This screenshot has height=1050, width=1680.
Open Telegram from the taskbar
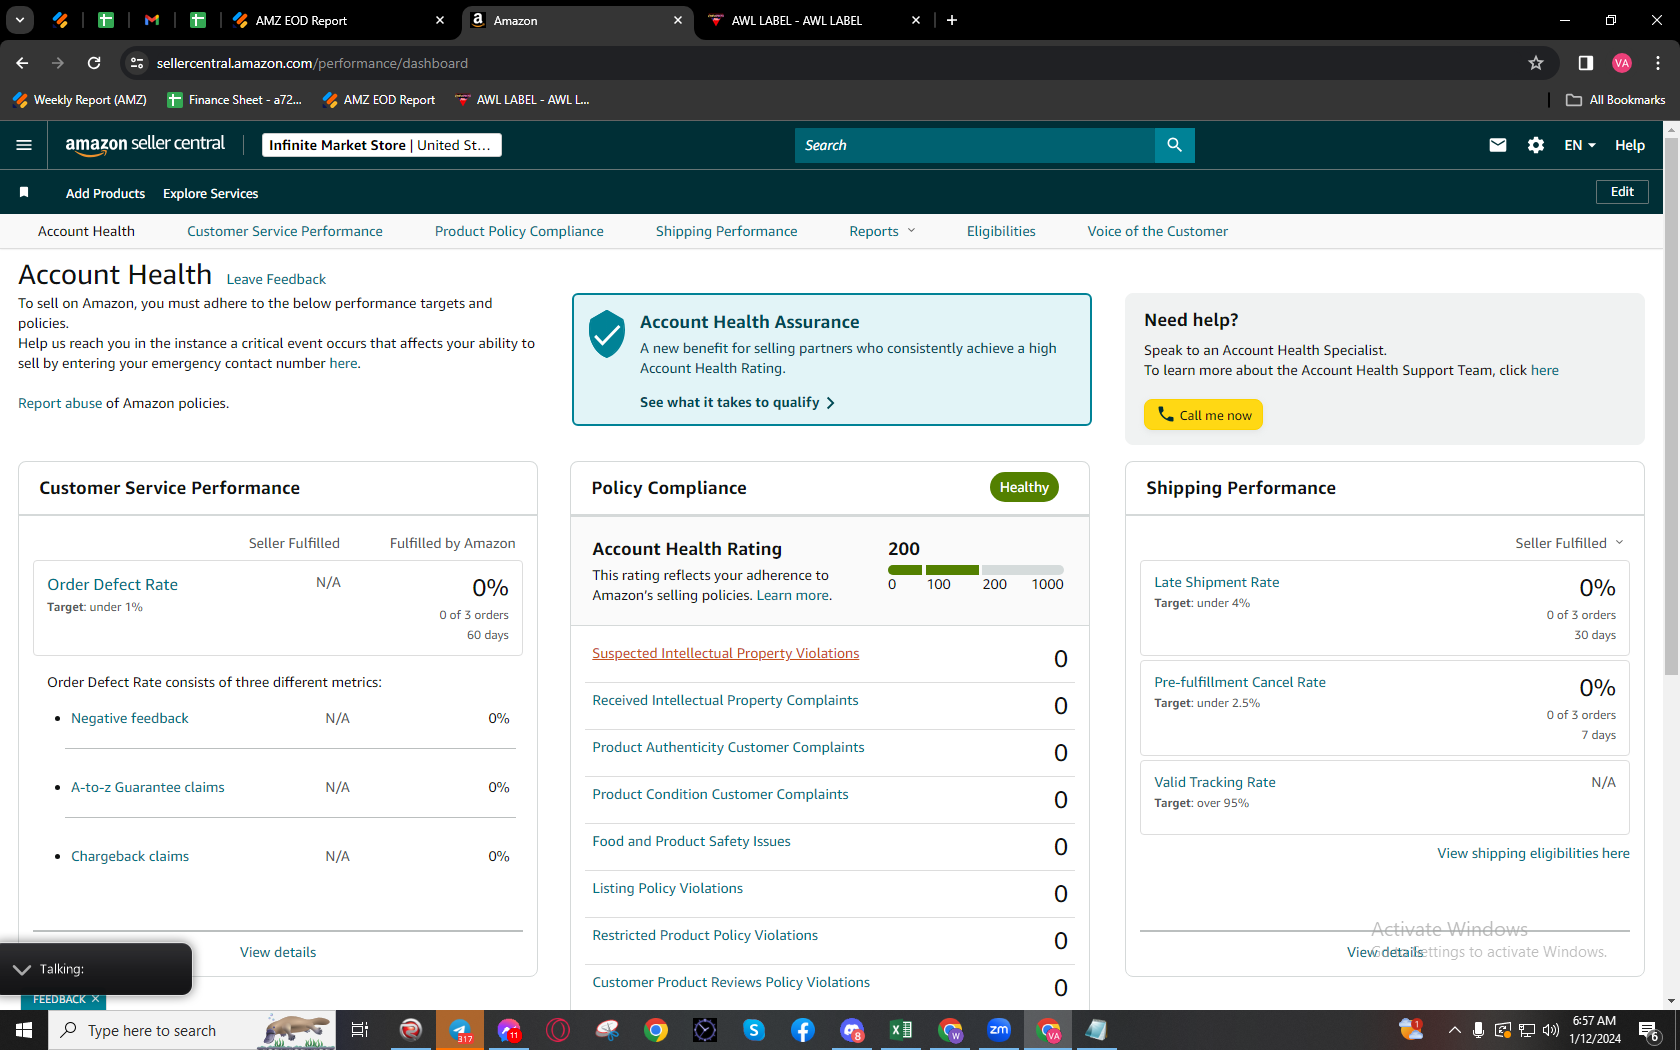tap(460, 1030)
